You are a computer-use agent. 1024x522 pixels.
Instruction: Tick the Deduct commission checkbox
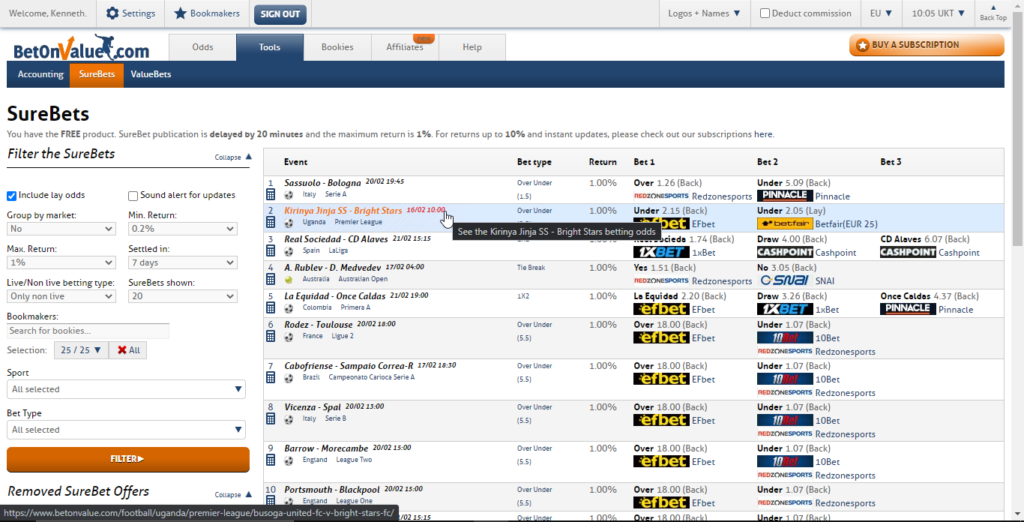click(x=765, y=13)
